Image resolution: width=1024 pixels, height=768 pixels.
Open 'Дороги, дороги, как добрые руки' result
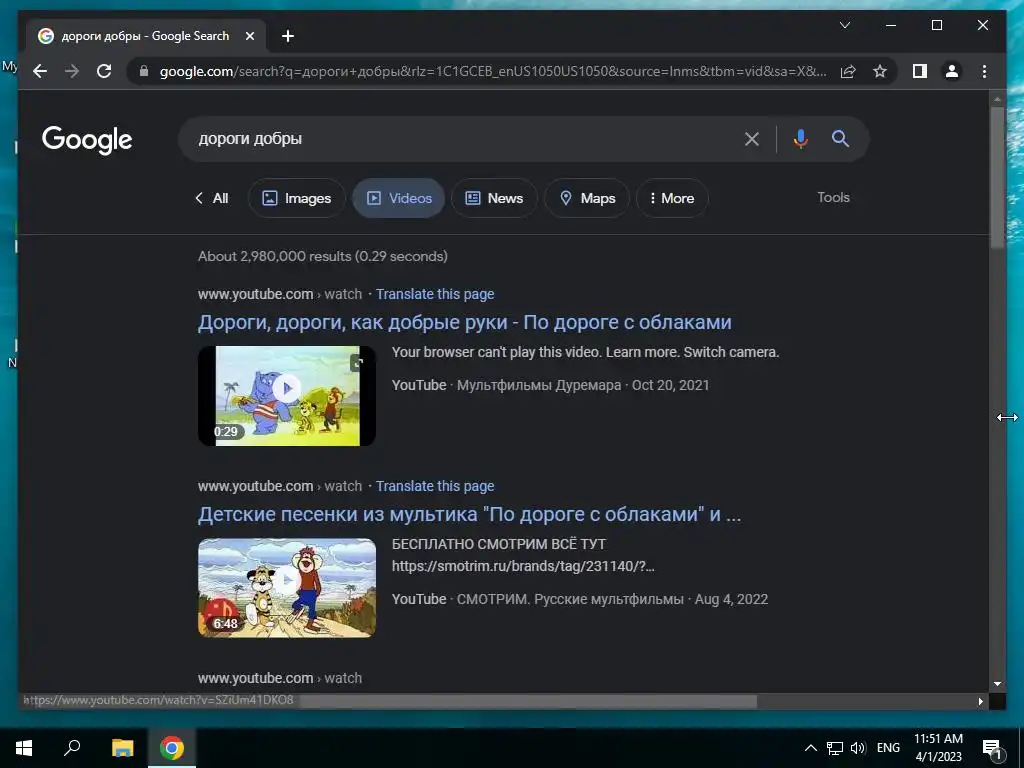tap(464, 322)
